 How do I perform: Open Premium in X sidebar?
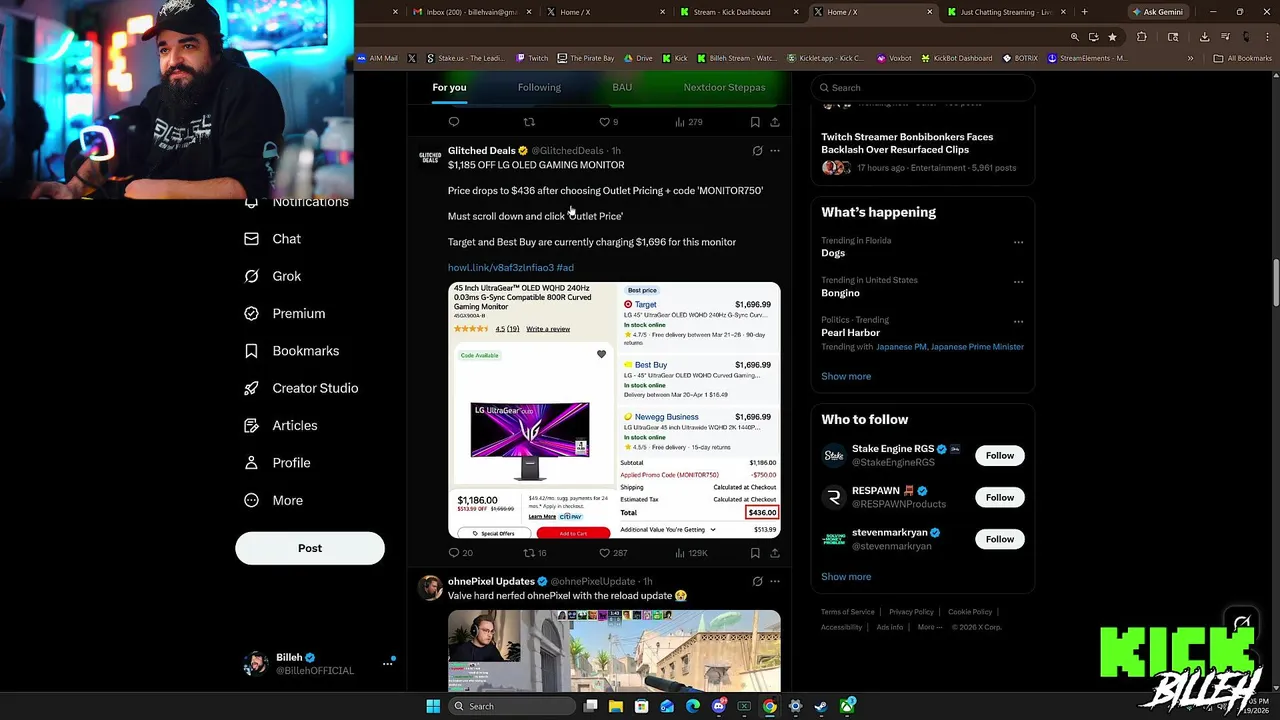click(x=285, y=313)
